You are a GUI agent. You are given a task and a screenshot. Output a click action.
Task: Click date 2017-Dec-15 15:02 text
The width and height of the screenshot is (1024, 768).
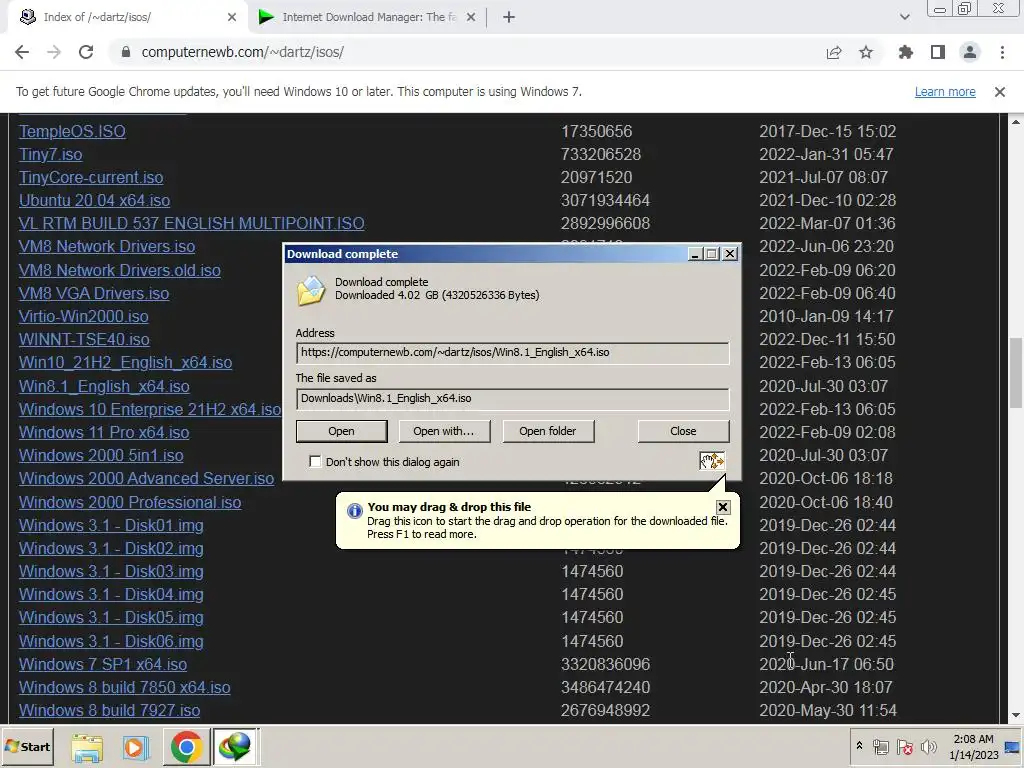click(827, 131)
